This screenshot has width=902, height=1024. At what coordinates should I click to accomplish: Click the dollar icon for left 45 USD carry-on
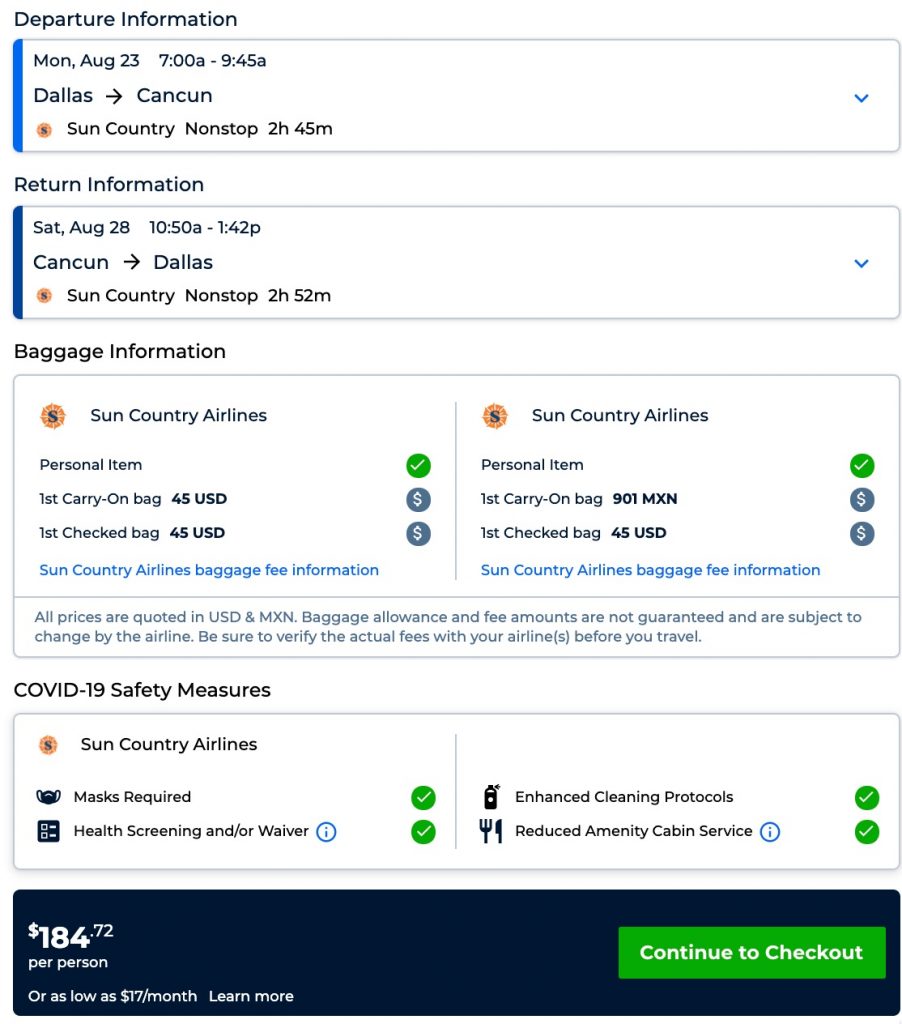pos(418,500)
